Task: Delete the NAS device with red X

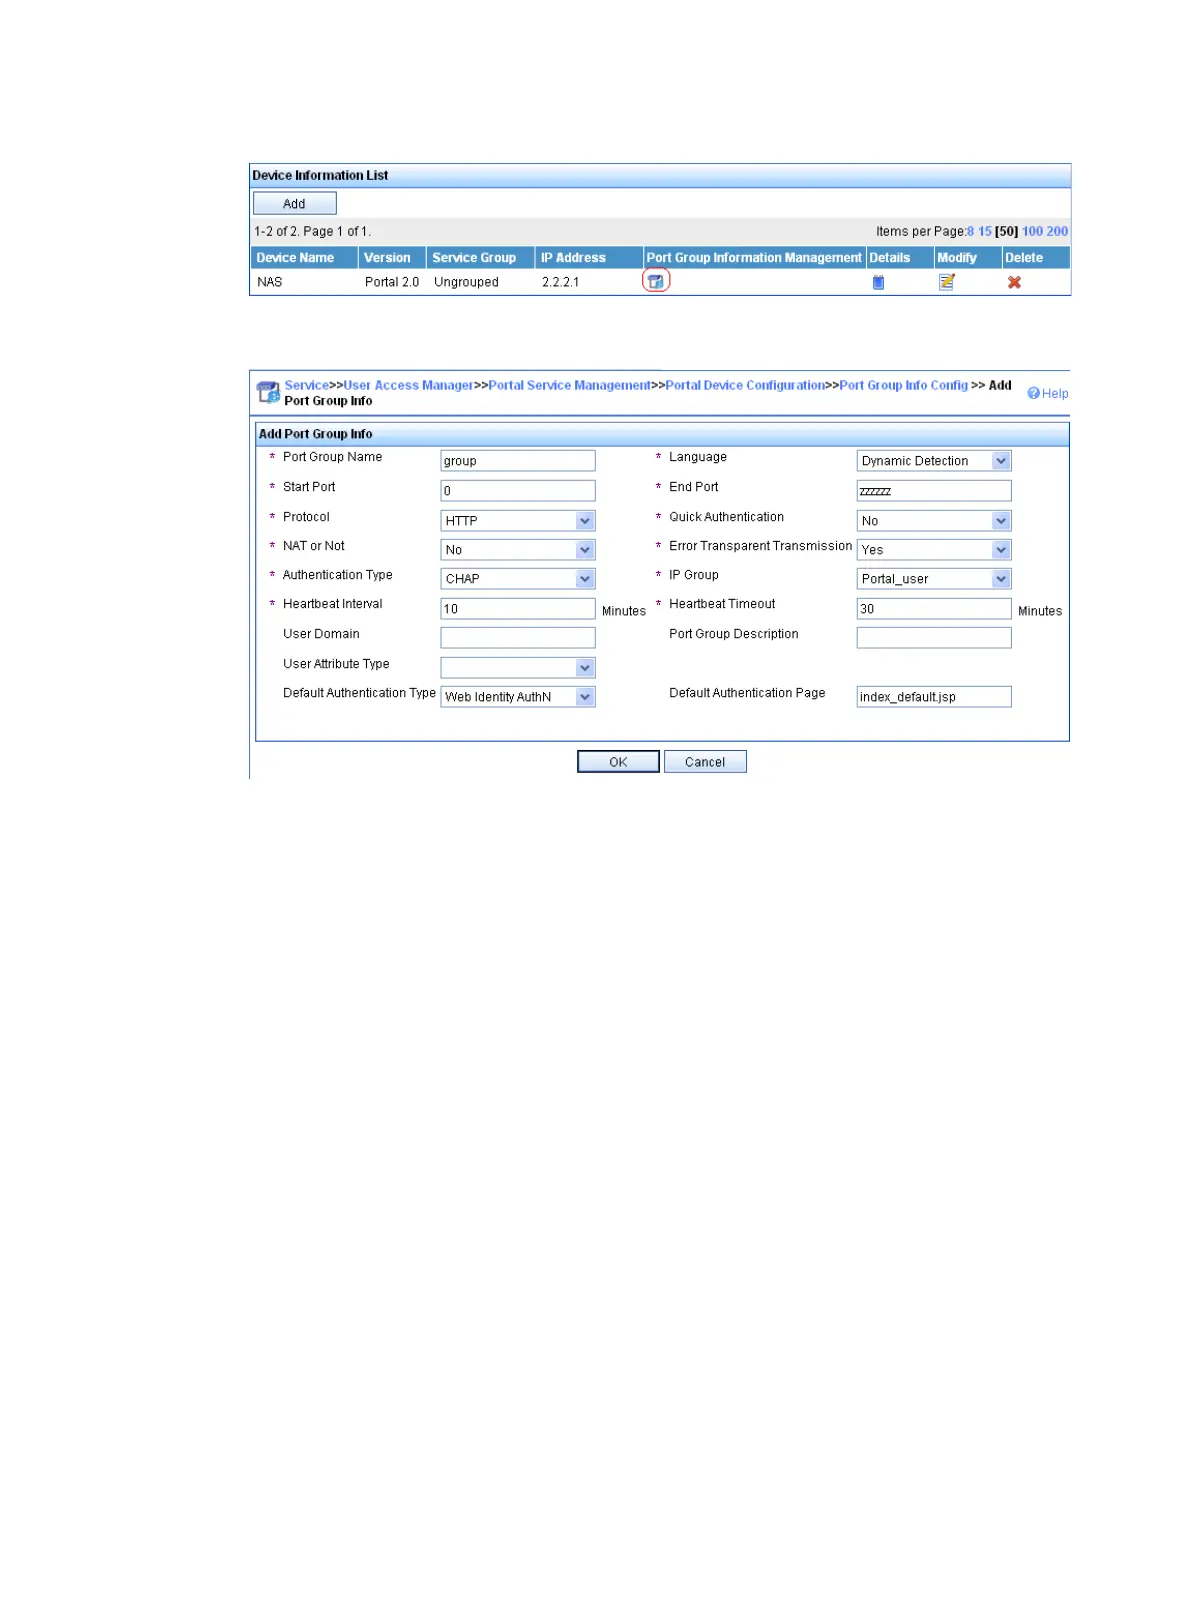Action: pos(1014,283)
